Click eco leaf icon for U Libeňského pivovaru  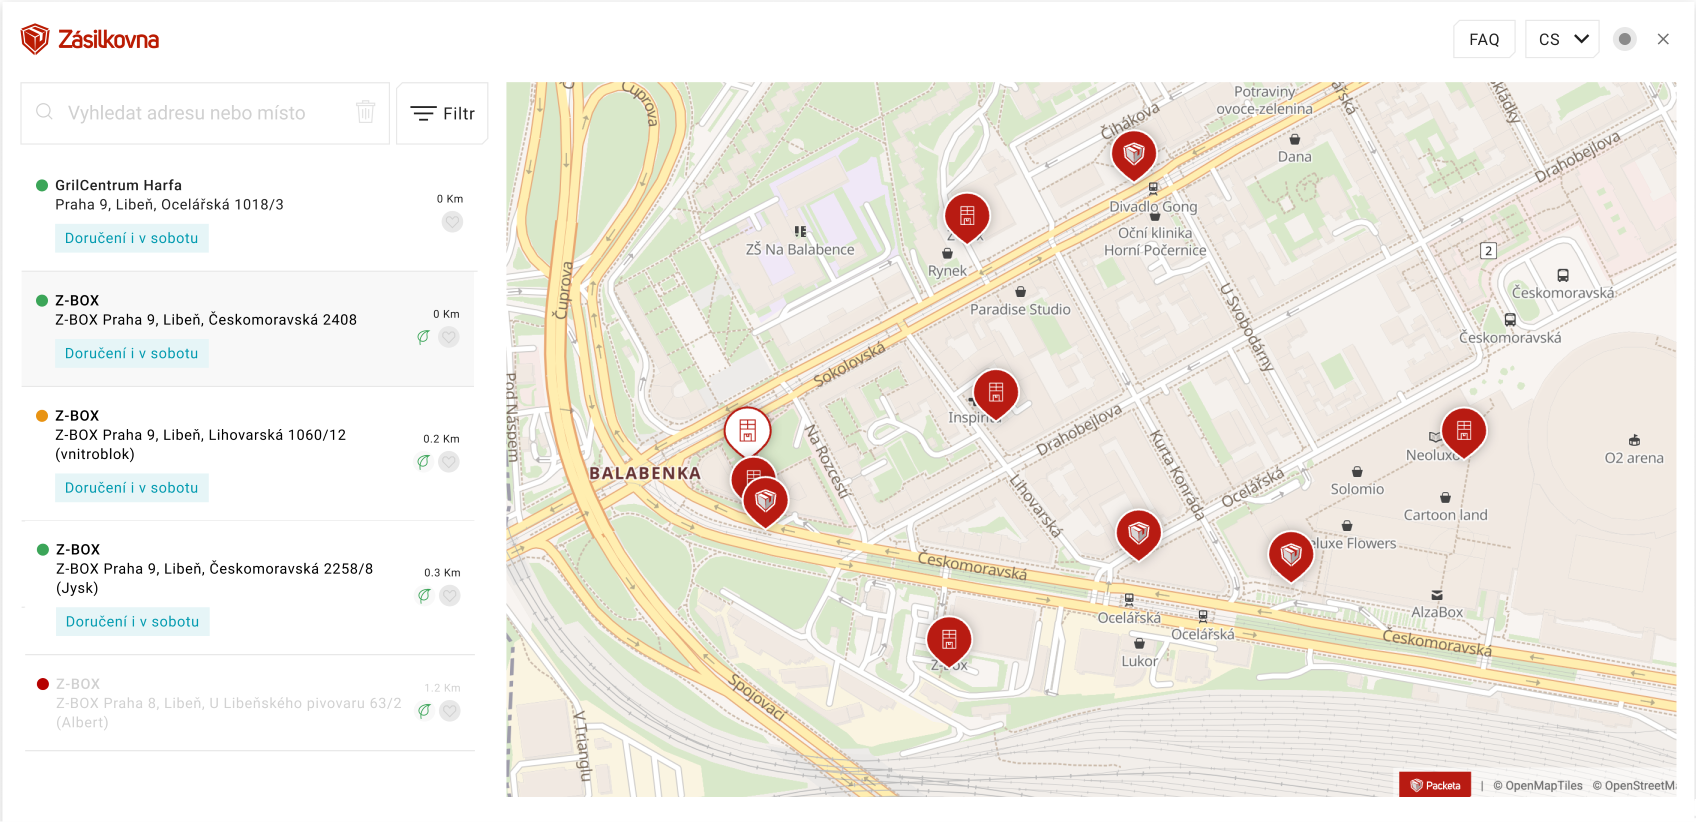click(x=424, y=711)
